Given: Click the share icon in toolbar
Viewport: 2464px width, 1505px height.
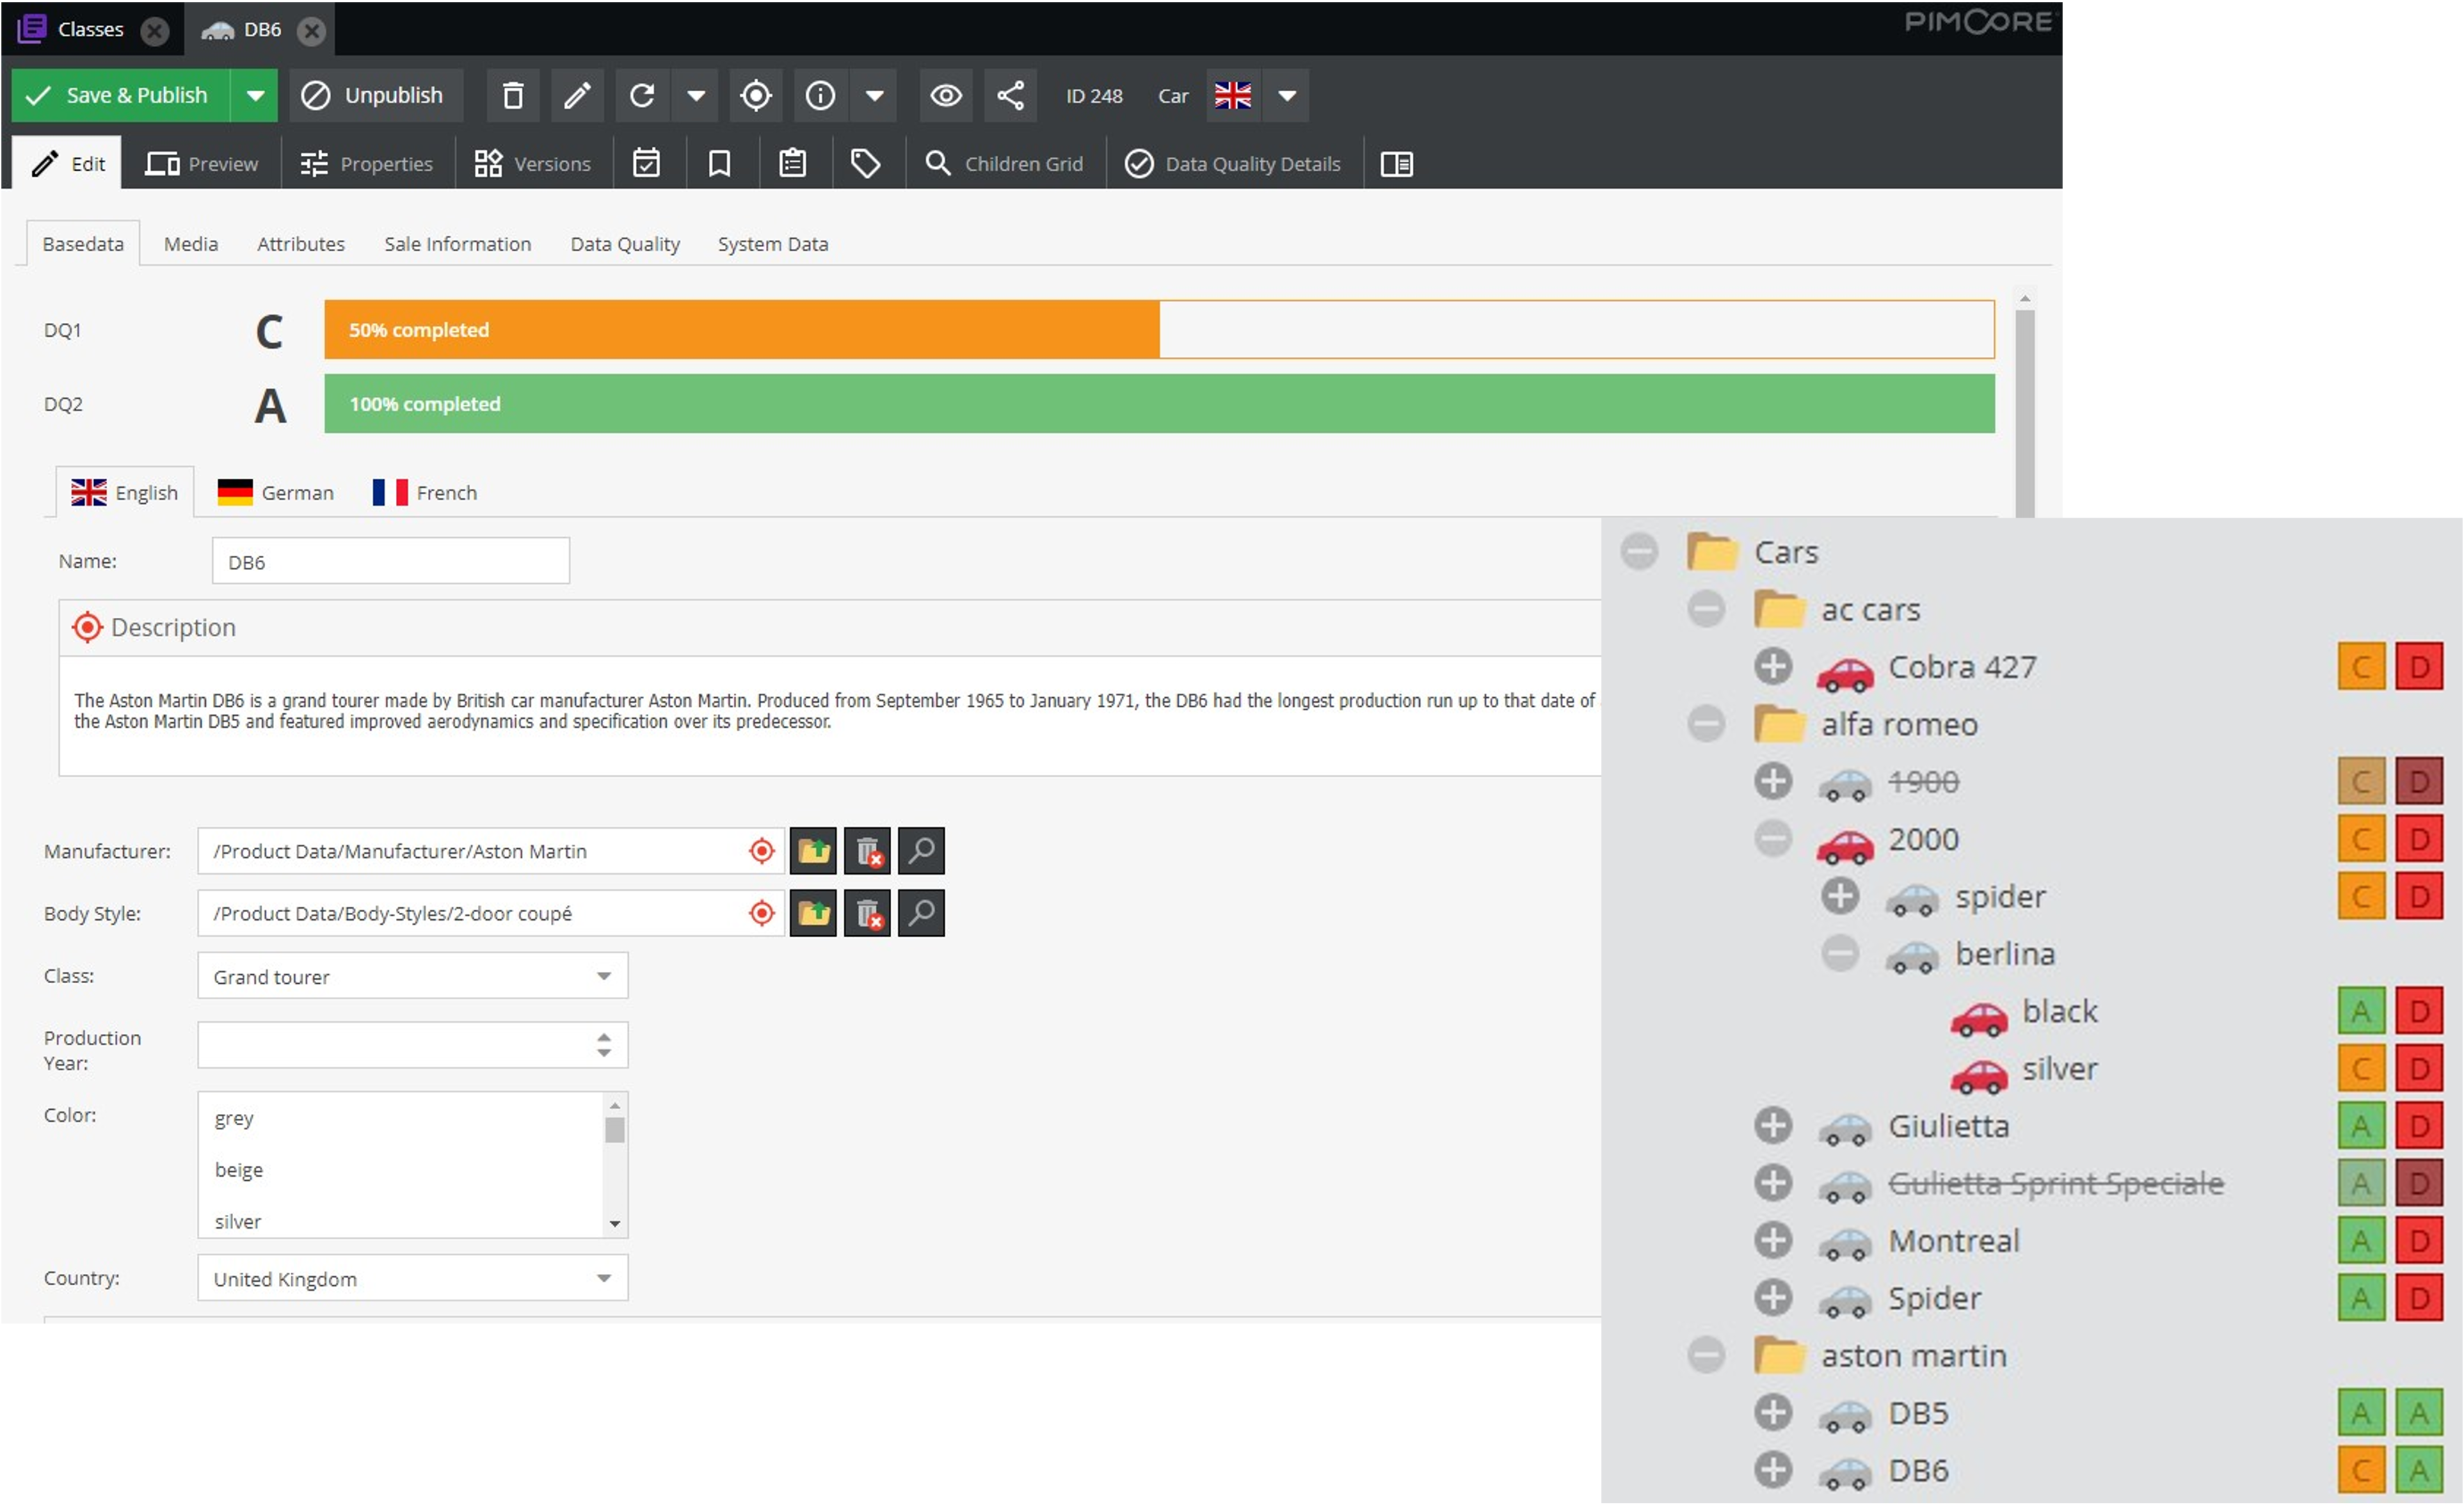Looking at the screenshot, I should (x=1010, y=96).
